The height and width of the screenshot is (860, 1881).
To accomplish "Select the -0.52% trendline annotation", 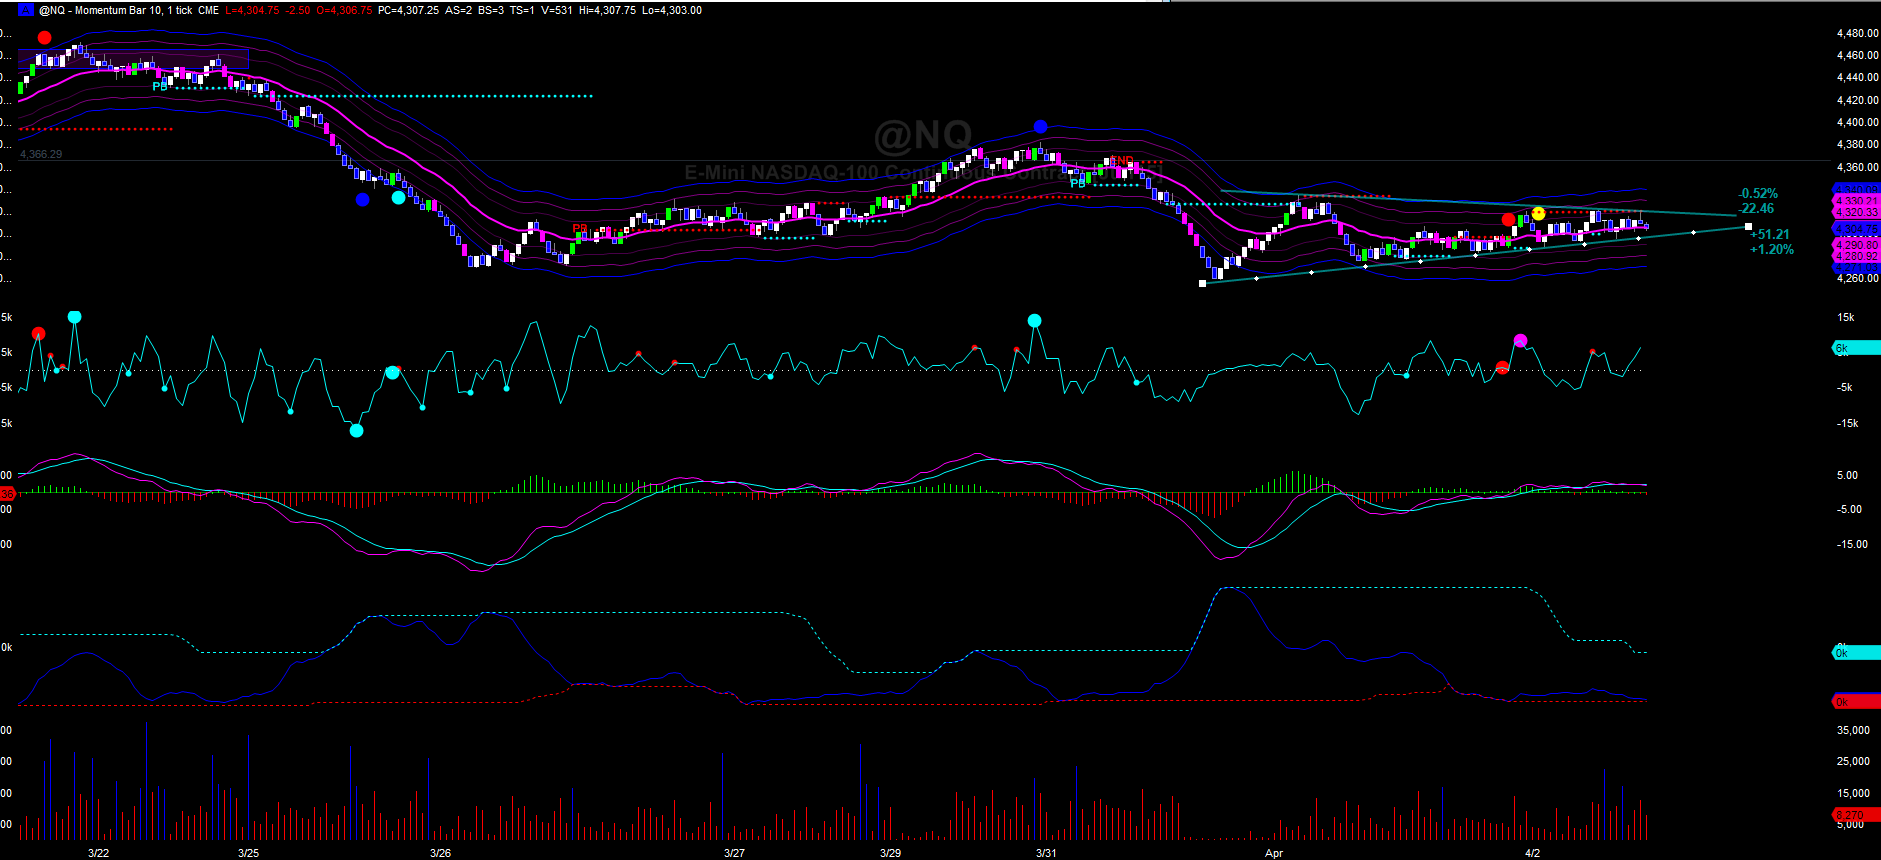I will [1758, 194].
